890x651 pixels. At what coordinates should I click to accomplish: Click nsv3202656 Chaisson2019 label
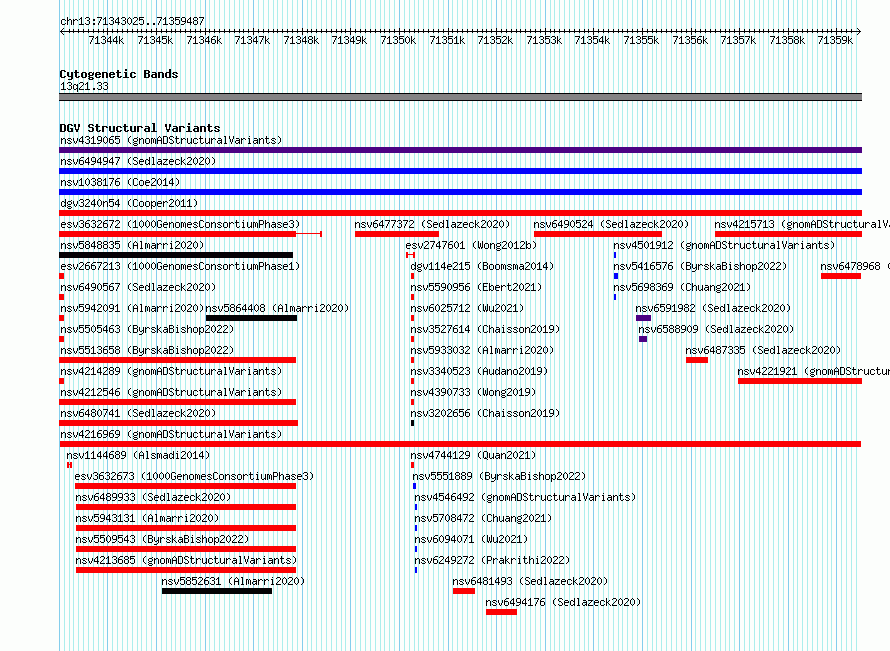click(485, 413)
